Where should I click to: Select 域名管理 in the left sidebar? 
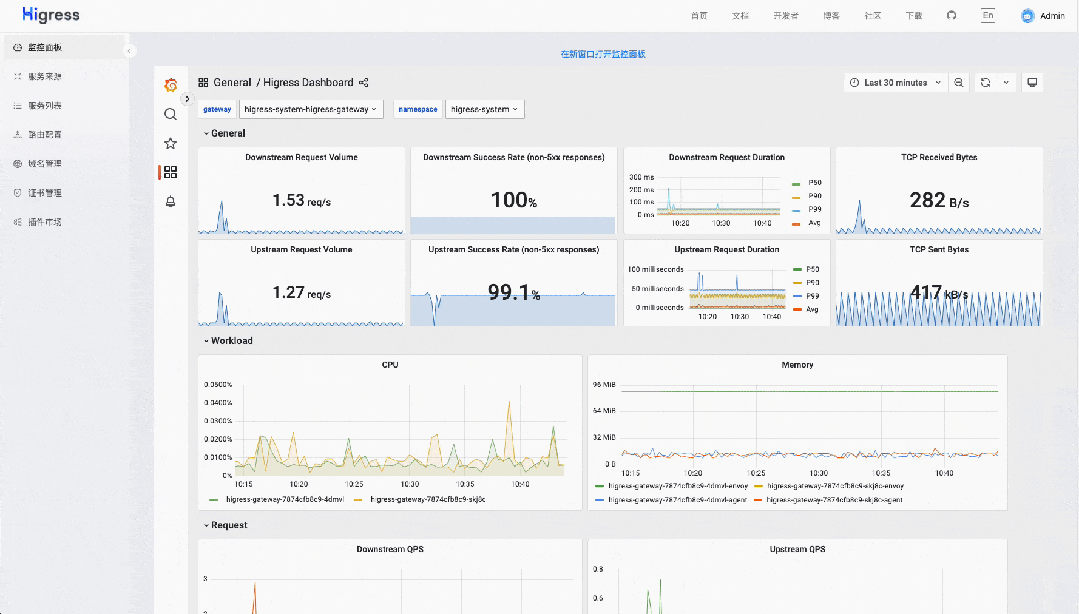click(x=45, y=163)
